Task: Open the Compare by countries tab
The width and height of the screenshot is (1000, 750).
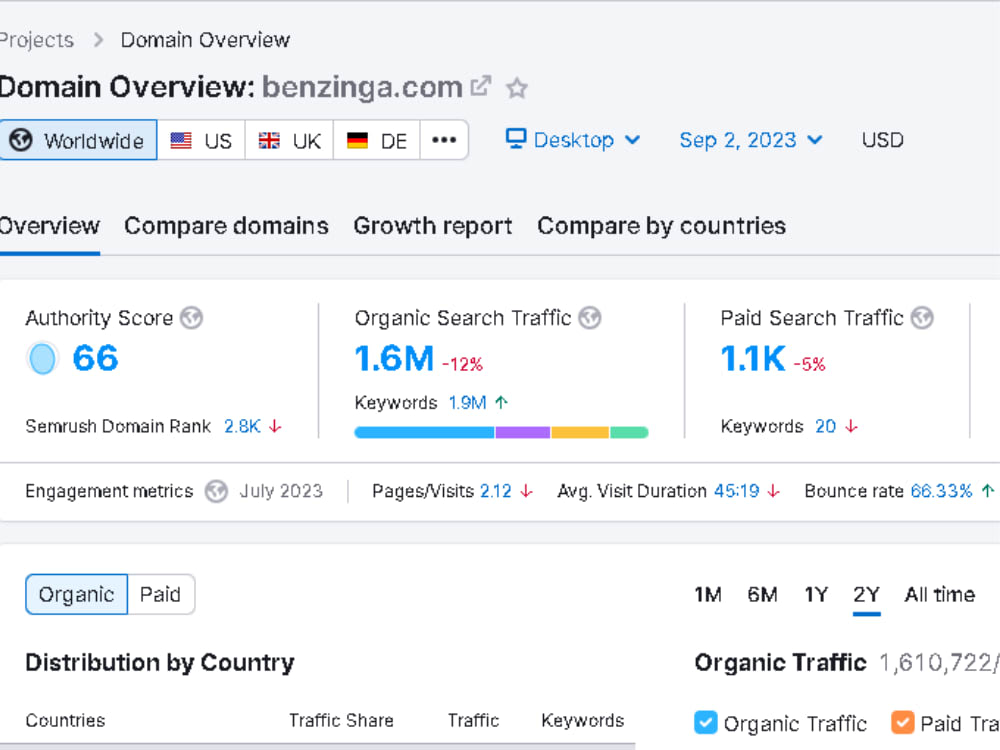Action: 661,226
